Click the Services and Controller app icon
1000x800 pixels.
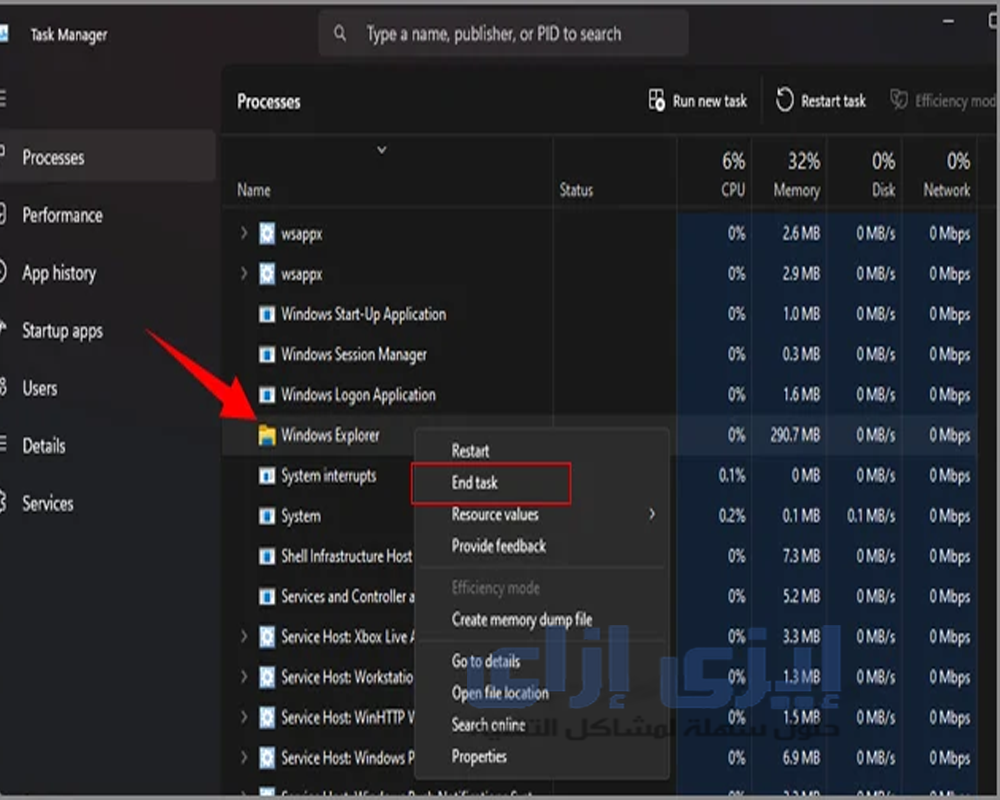point(267,596)
